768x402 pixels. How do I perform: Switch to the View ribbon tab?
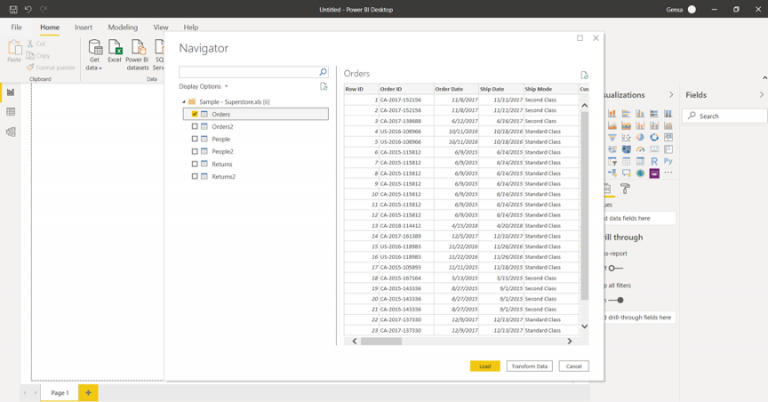click(x=161, y=27)
